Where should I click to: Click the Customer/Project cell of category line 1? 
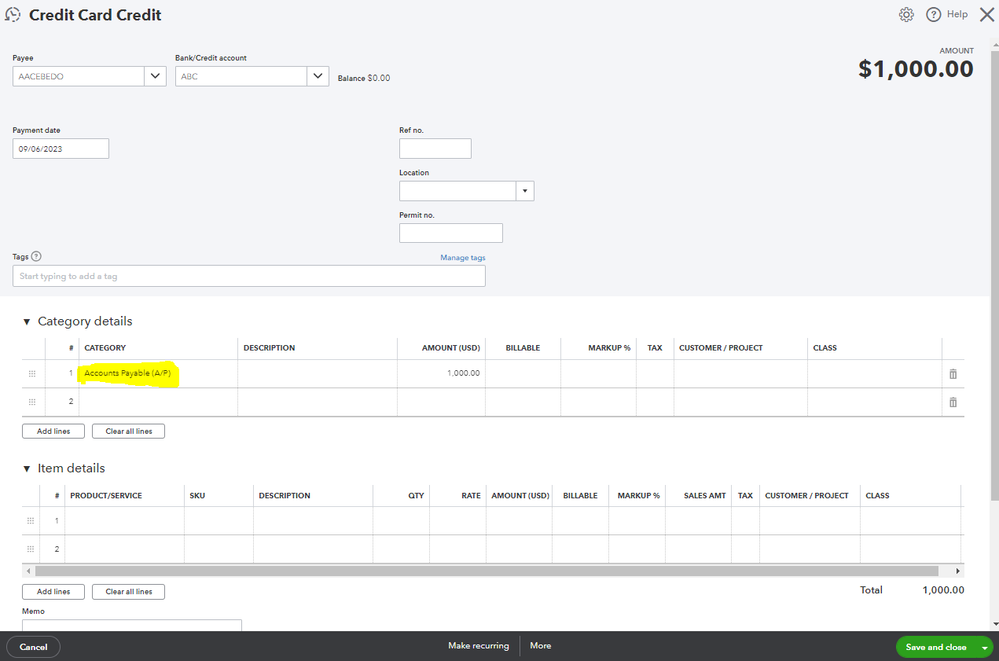[x=740, y=374]
